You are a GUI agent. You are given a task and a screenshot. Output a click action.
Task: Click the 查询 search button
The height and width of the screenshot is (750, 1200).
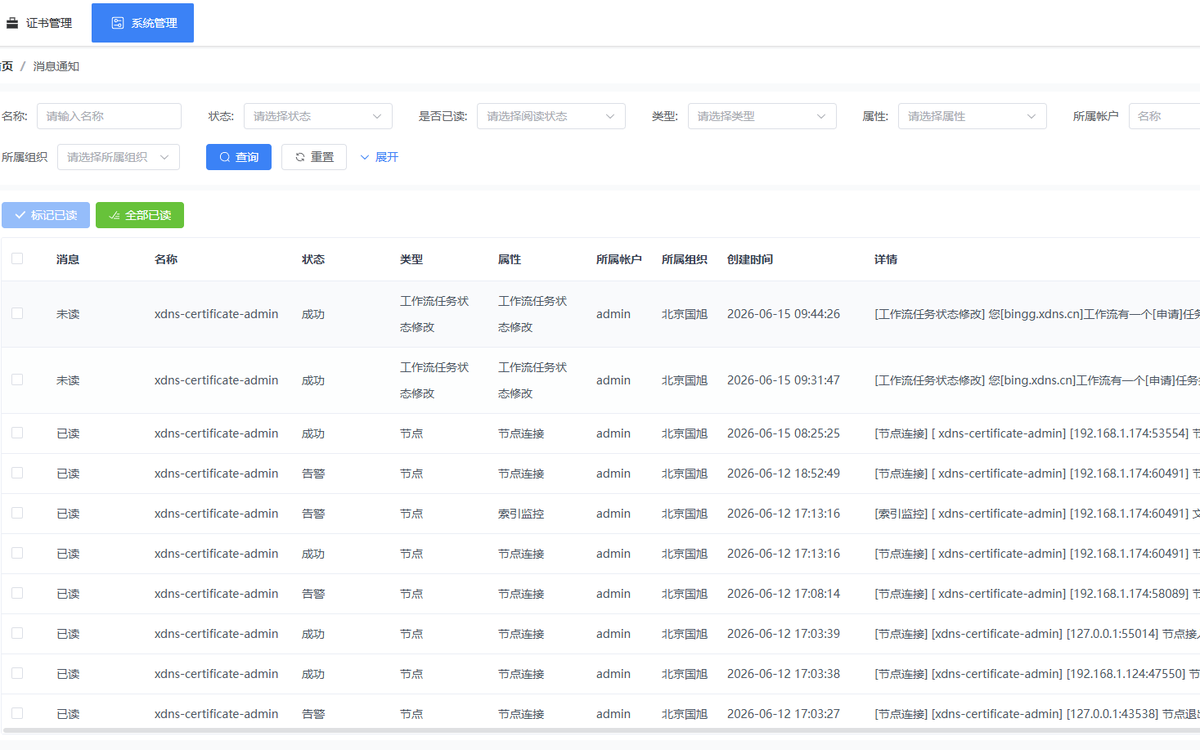(239, 157)
